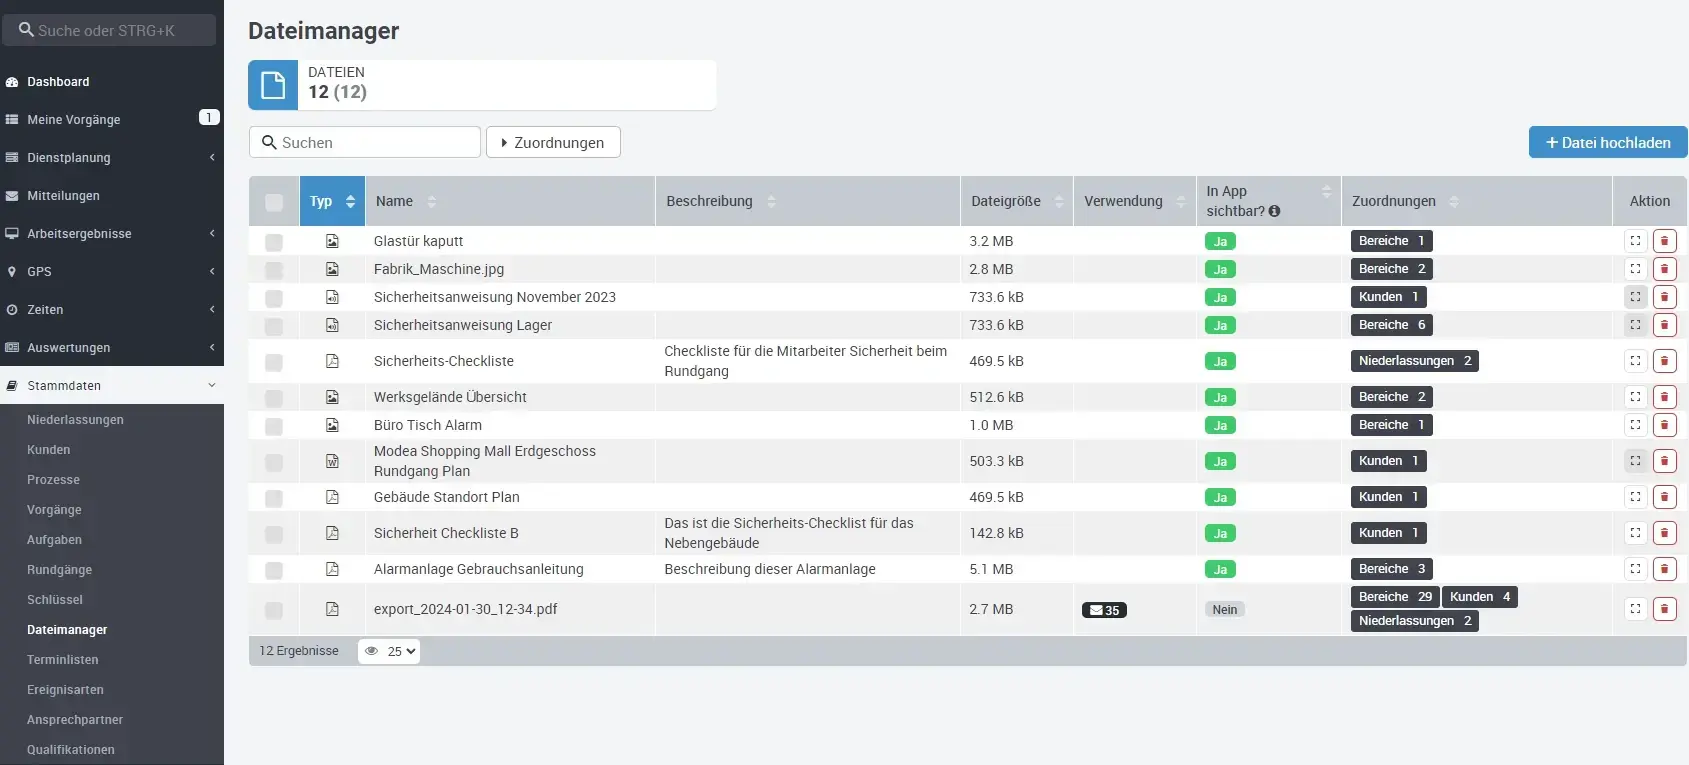
Task: Open preview for export_2024-01-30_12-34.pdf
Action: click(x=1635, y=609)
